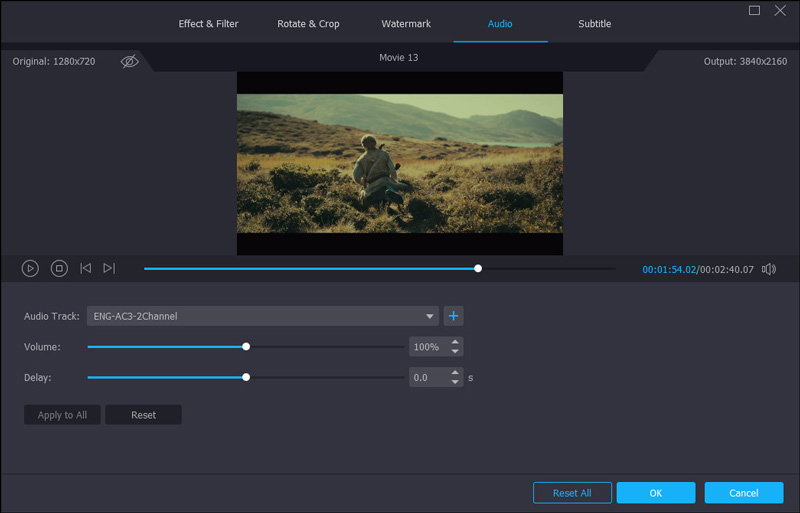Image resolution: width=800 pixels, height=513 pixels.
Task: Skip to the next frame
Action: (109, 268)
